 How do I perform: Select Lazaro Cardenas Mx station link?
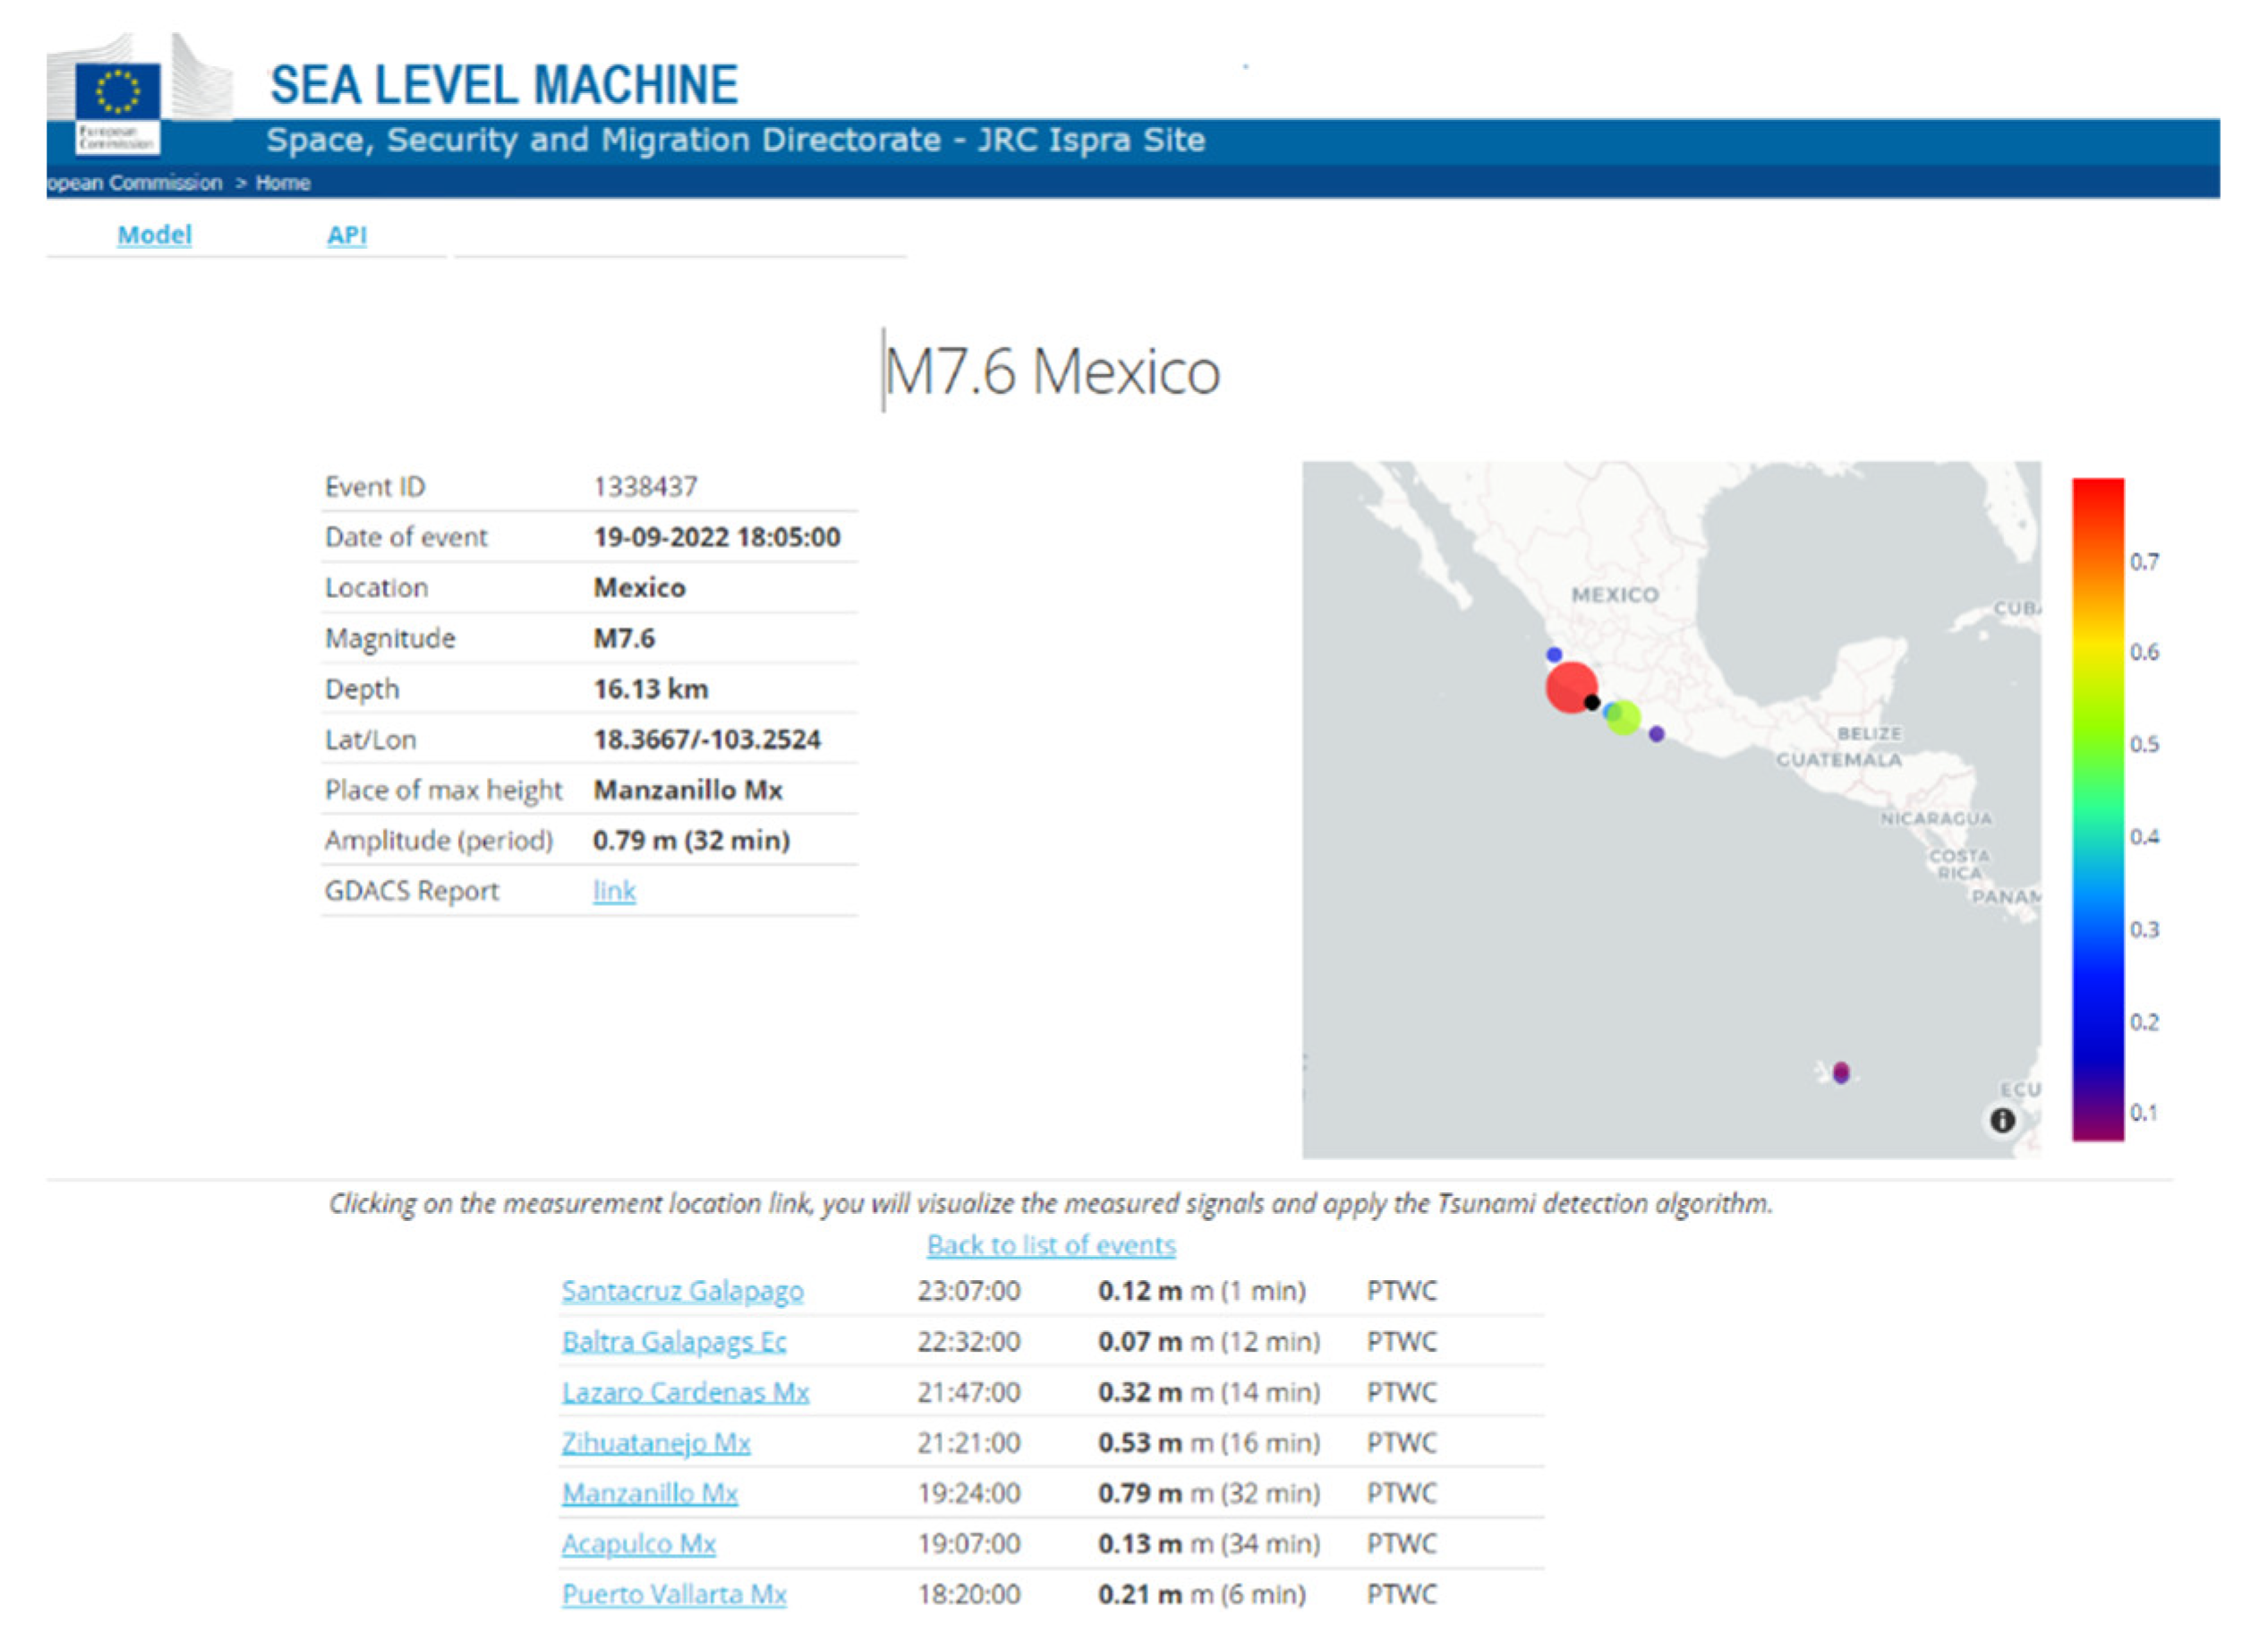coord(685,1392)
